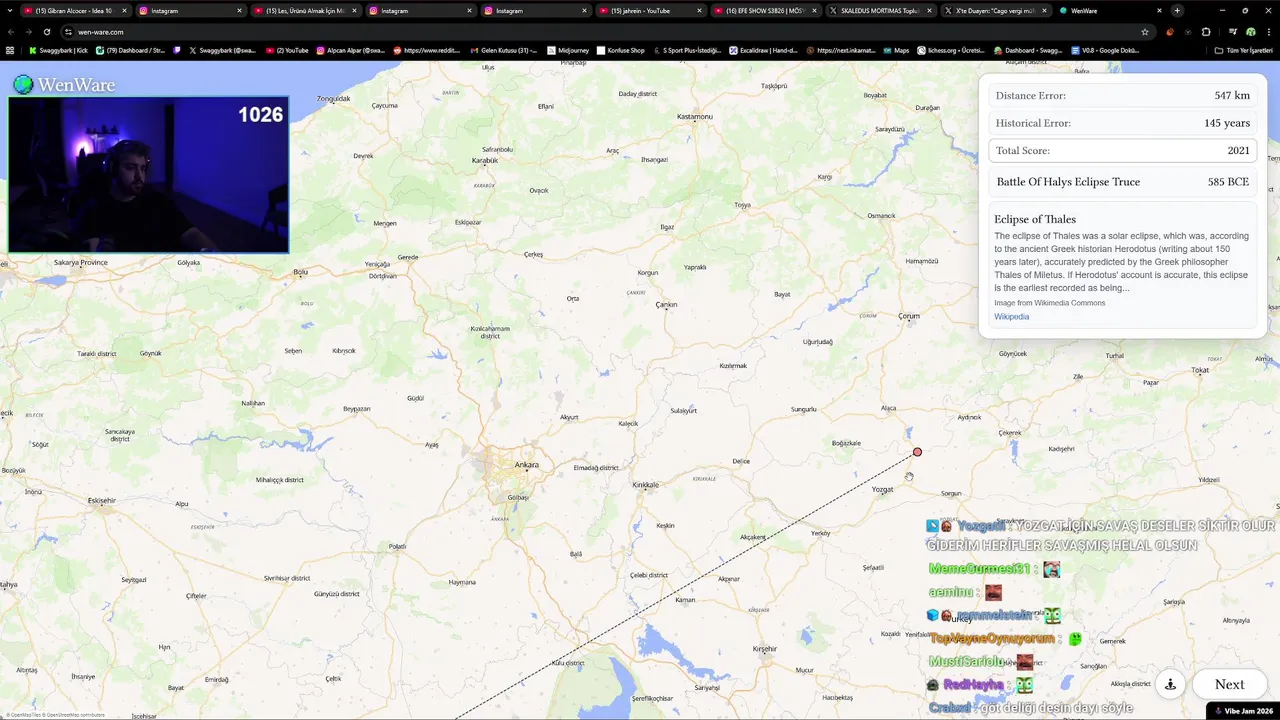
Task: Expand the tab search dropdown arrow
Action: [x=11, y=11]
